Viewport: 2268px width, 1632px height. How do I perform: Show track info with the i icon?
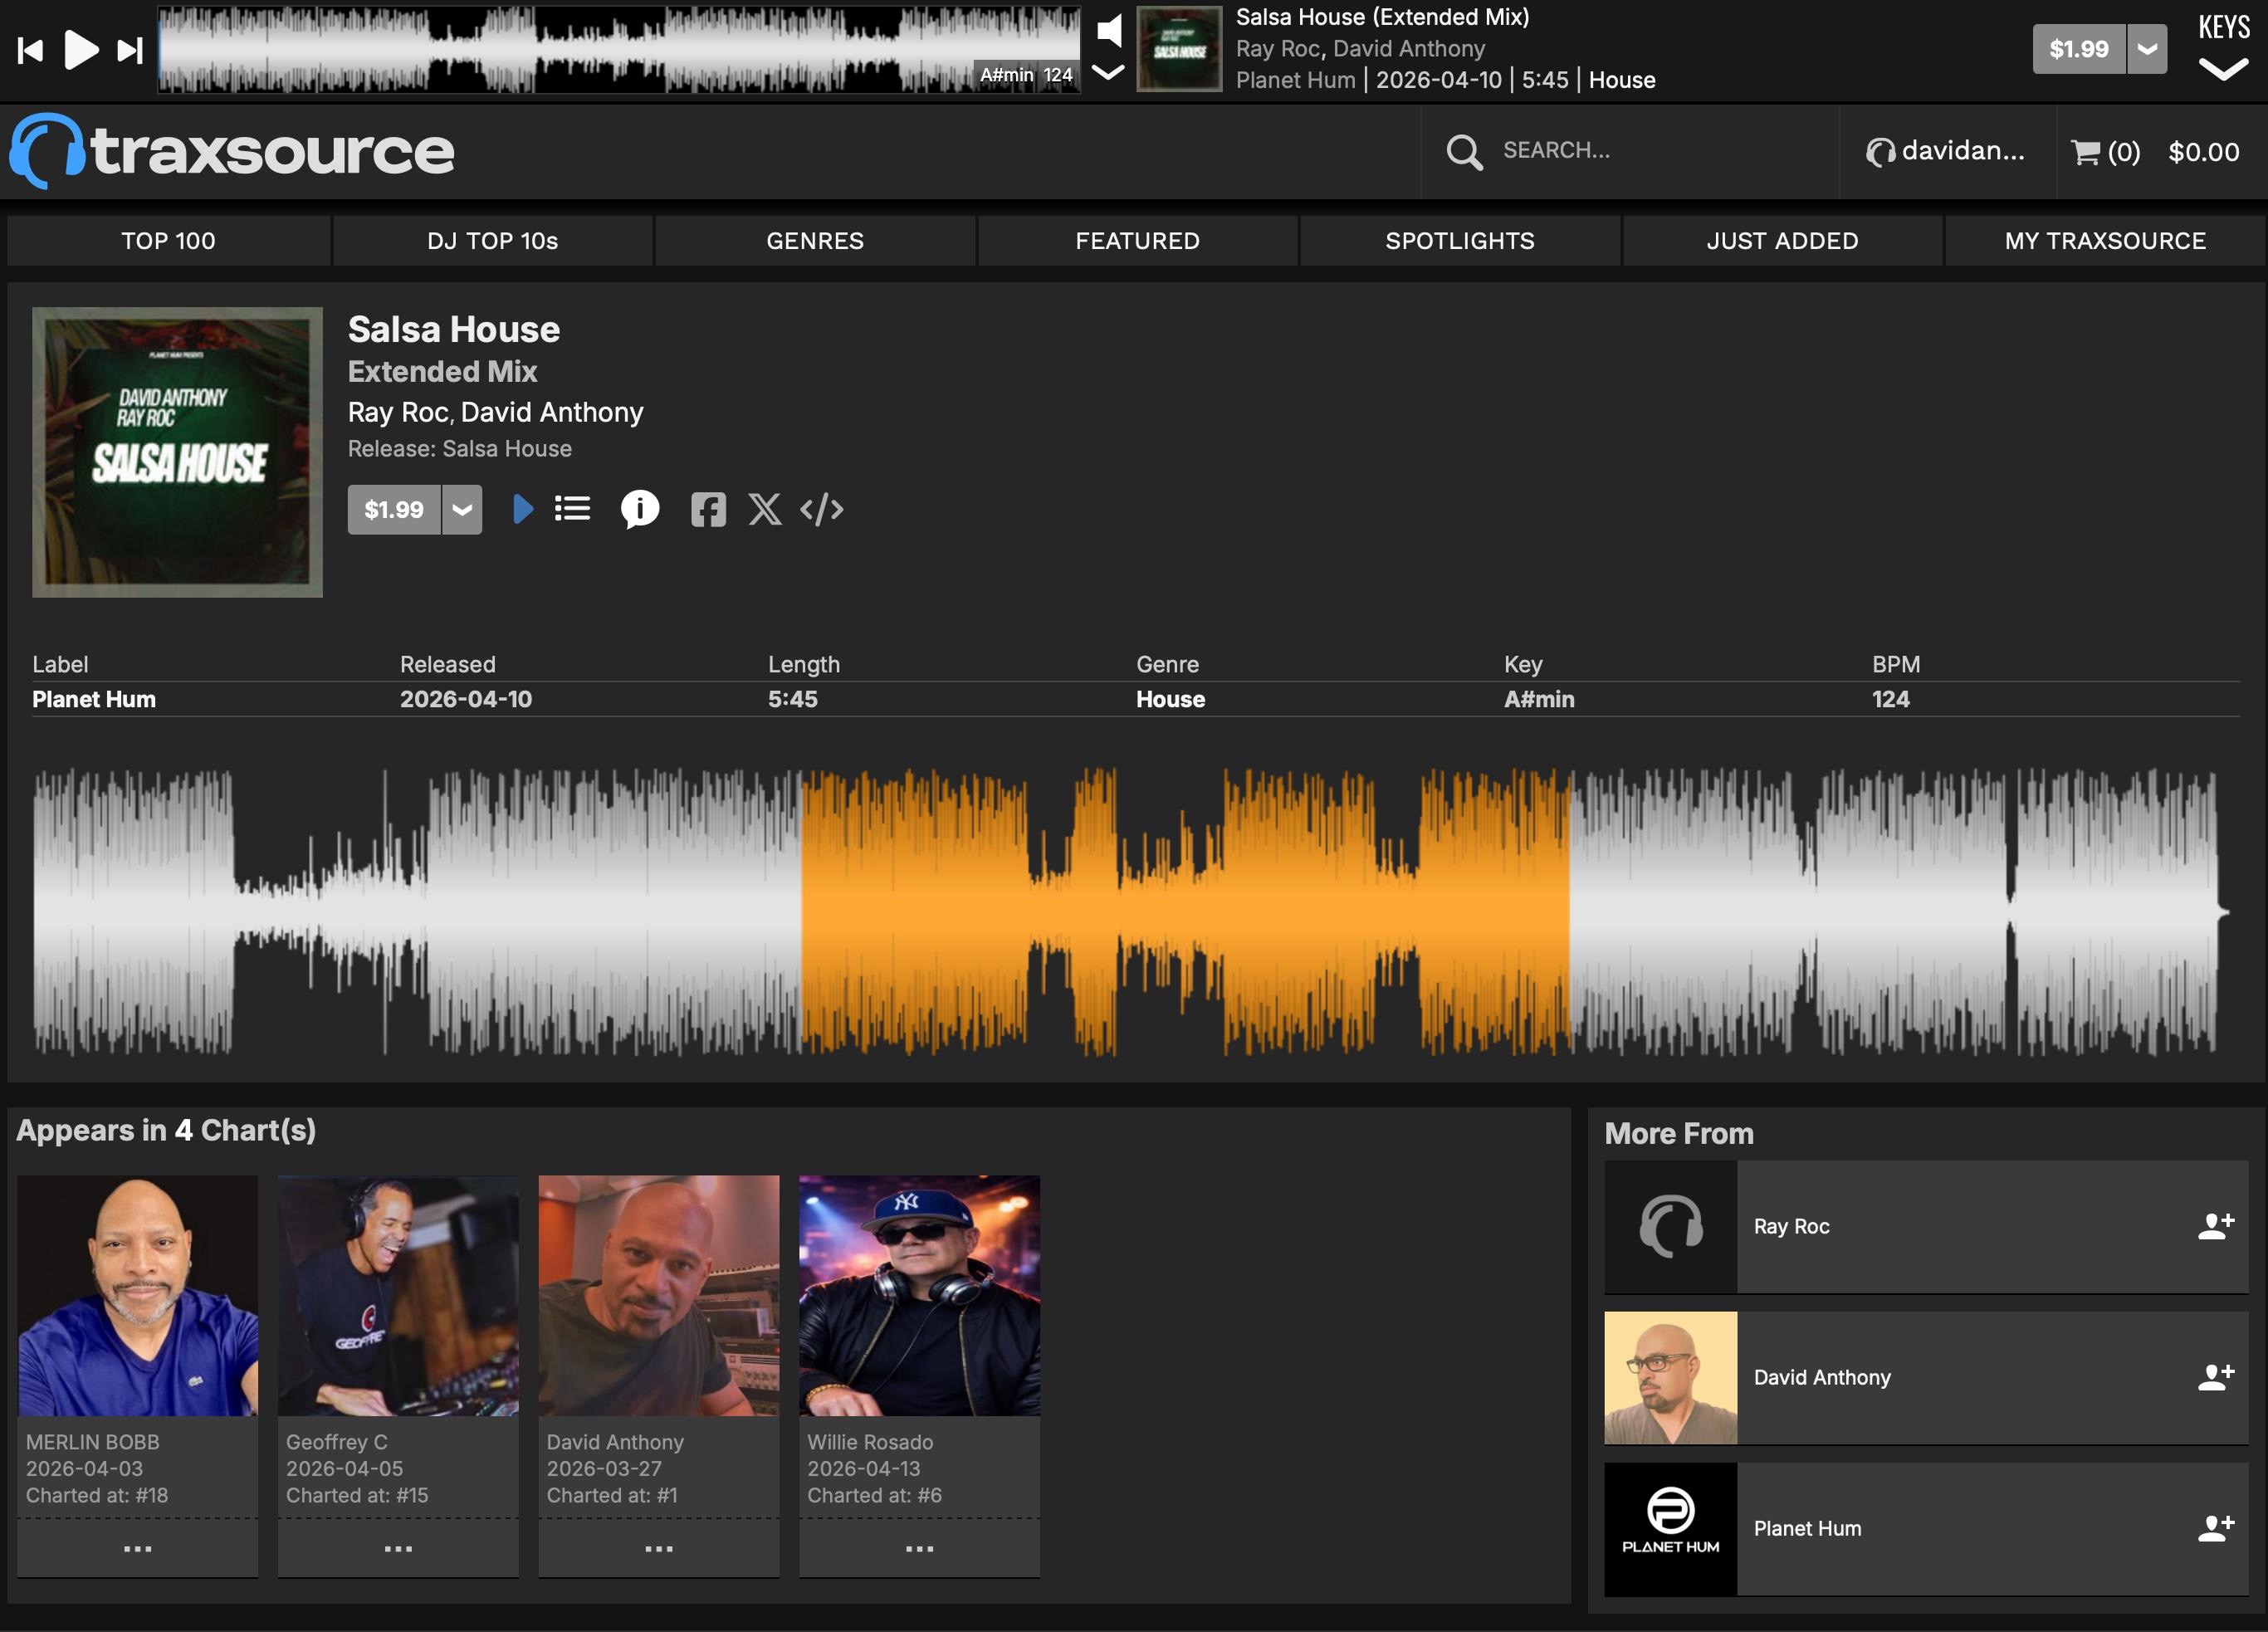click(x=640, y=509)
